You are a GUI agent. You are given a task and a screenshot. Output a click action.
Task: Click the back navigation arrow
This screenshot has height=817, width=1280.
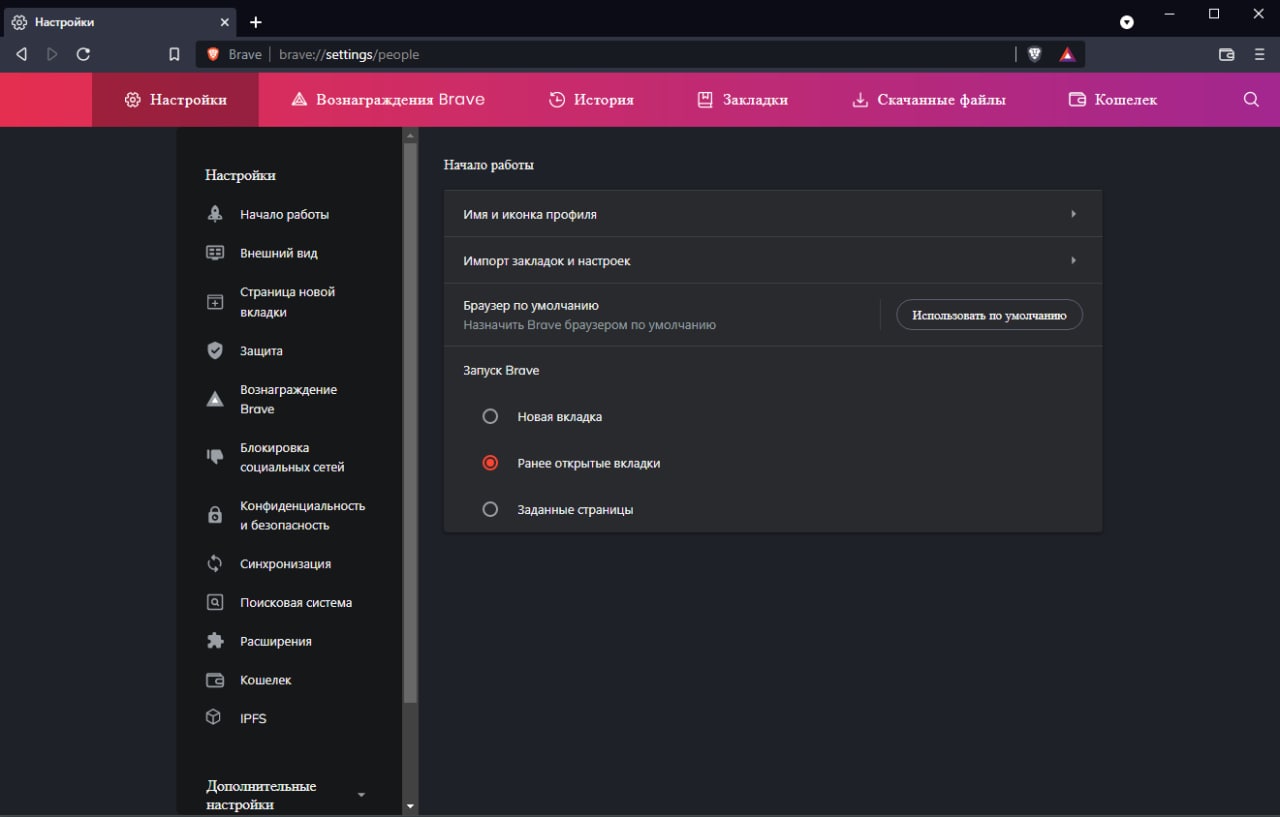tap(21, 54)
